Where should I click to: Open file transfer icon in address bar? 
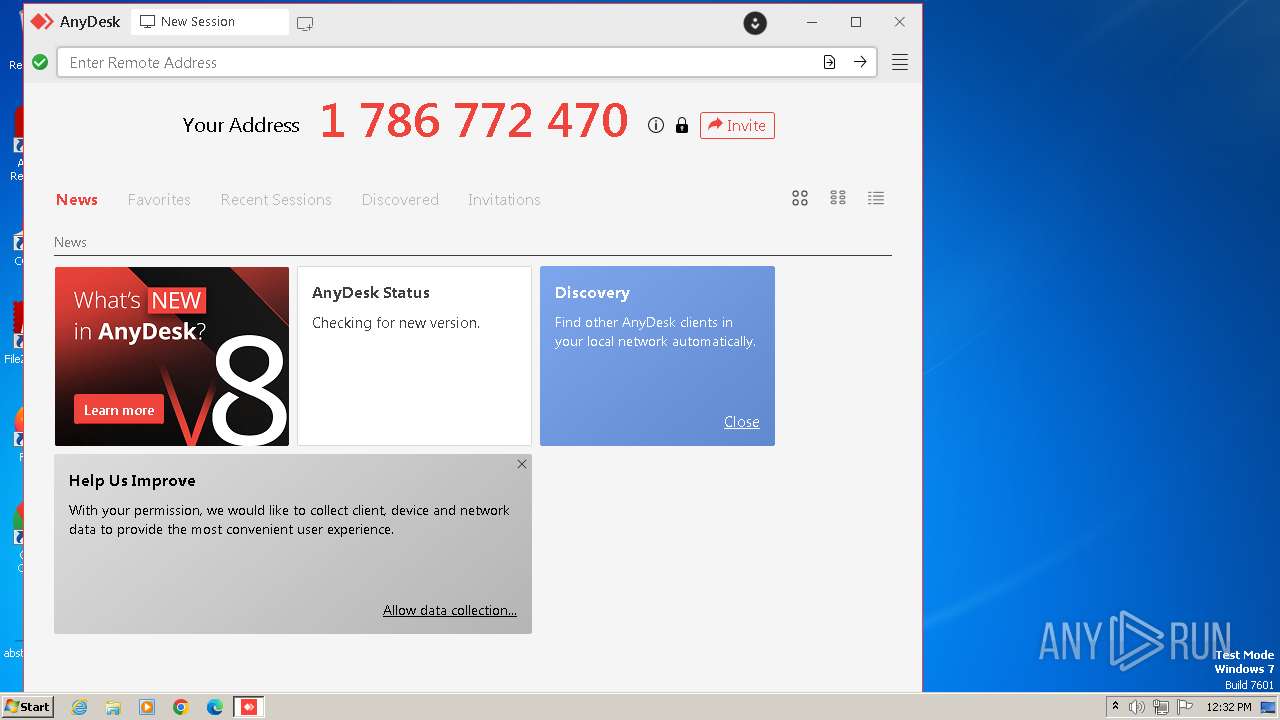[829, 62]
